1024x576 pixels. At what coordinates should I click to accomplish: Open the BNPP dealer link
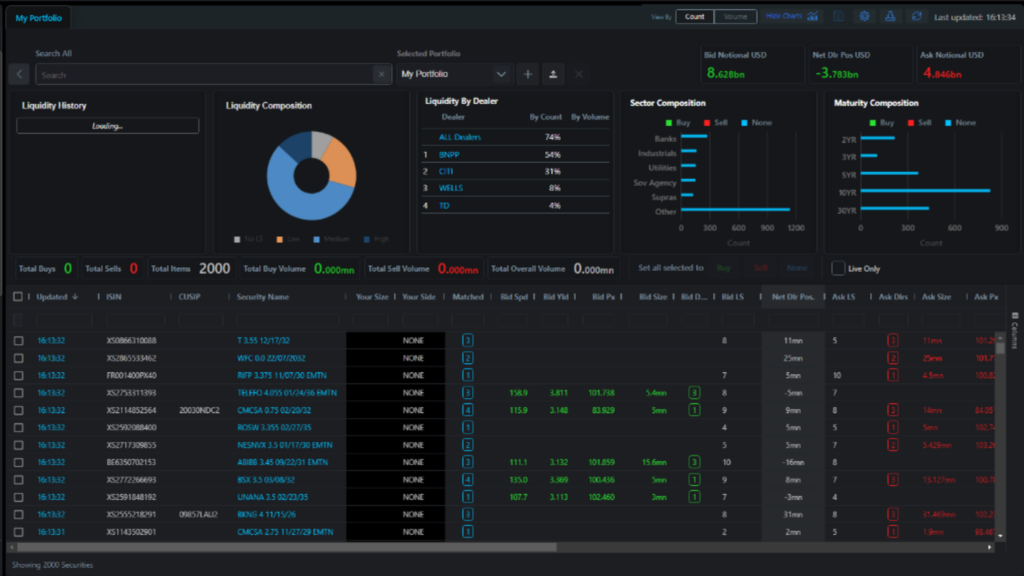[x=449, y=155]
